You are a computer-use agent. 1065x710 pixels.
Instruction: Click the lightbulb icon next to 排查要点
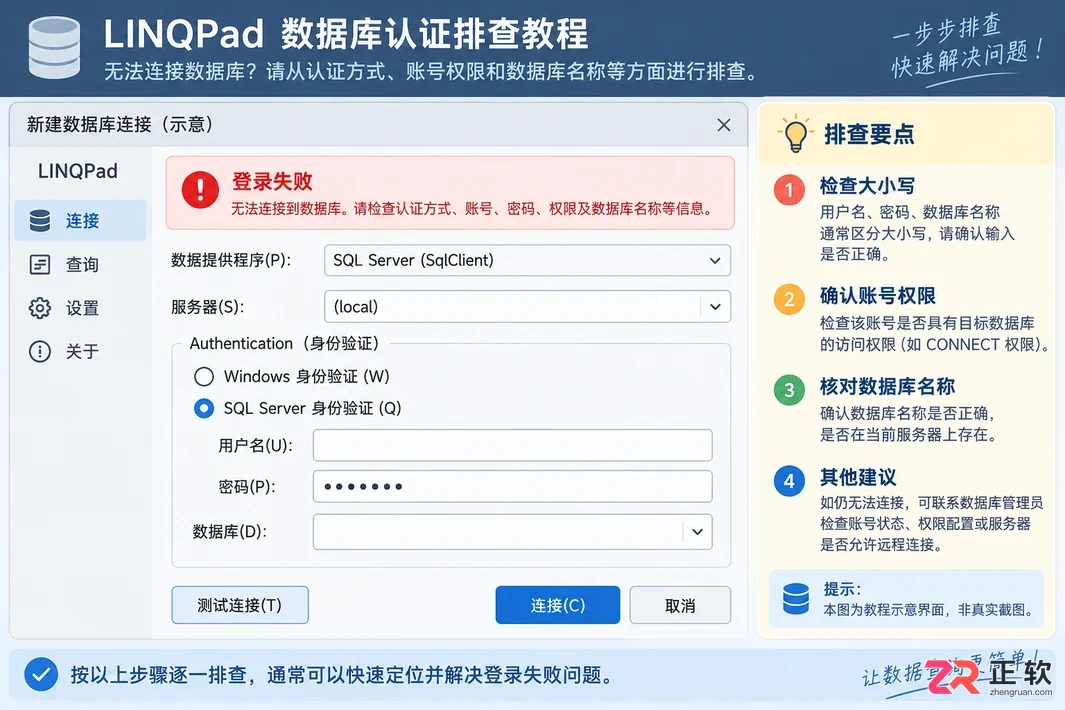tap(795, 133)
